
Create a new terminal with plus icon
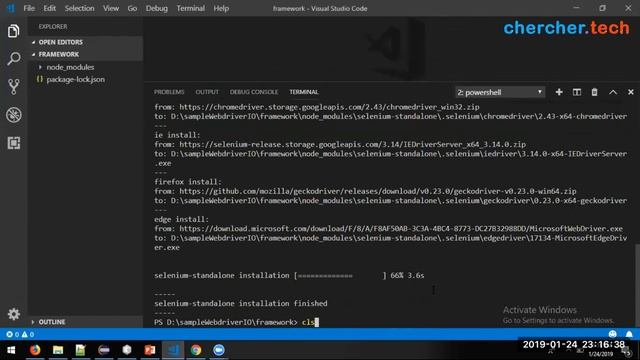tap(559, 92)
